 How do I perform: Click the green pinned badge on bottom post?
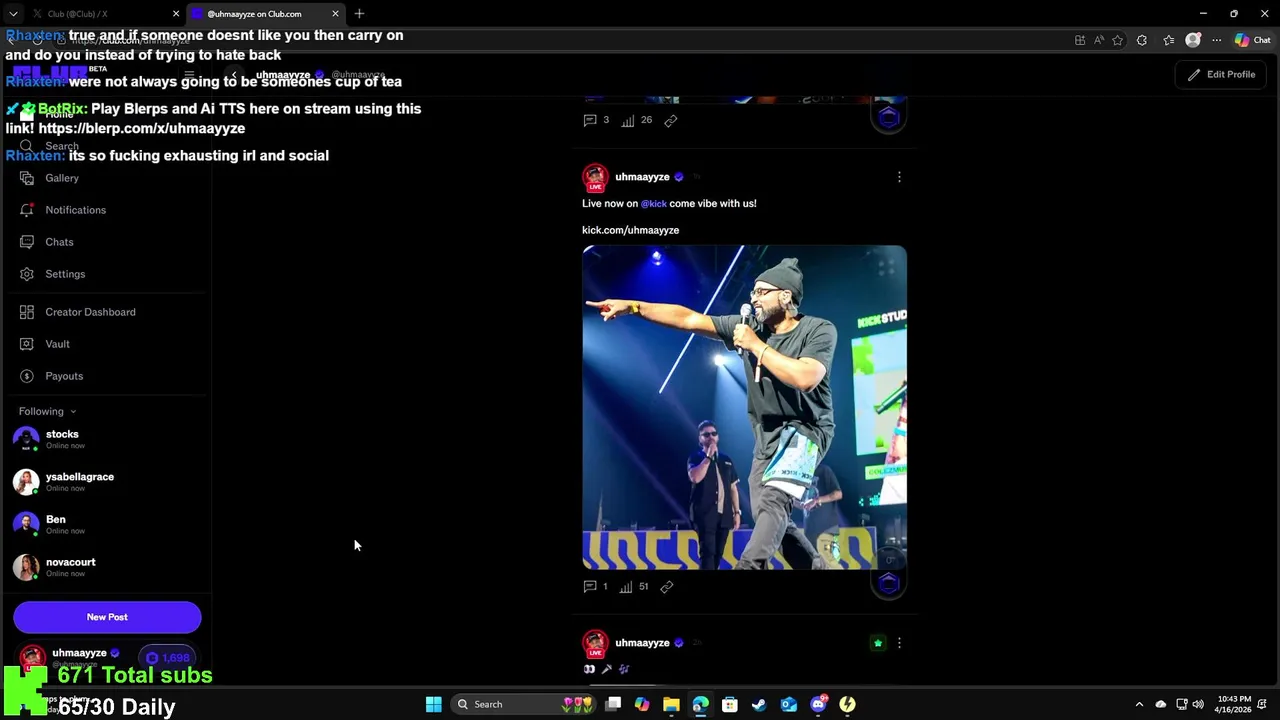[x=878, y=643]
